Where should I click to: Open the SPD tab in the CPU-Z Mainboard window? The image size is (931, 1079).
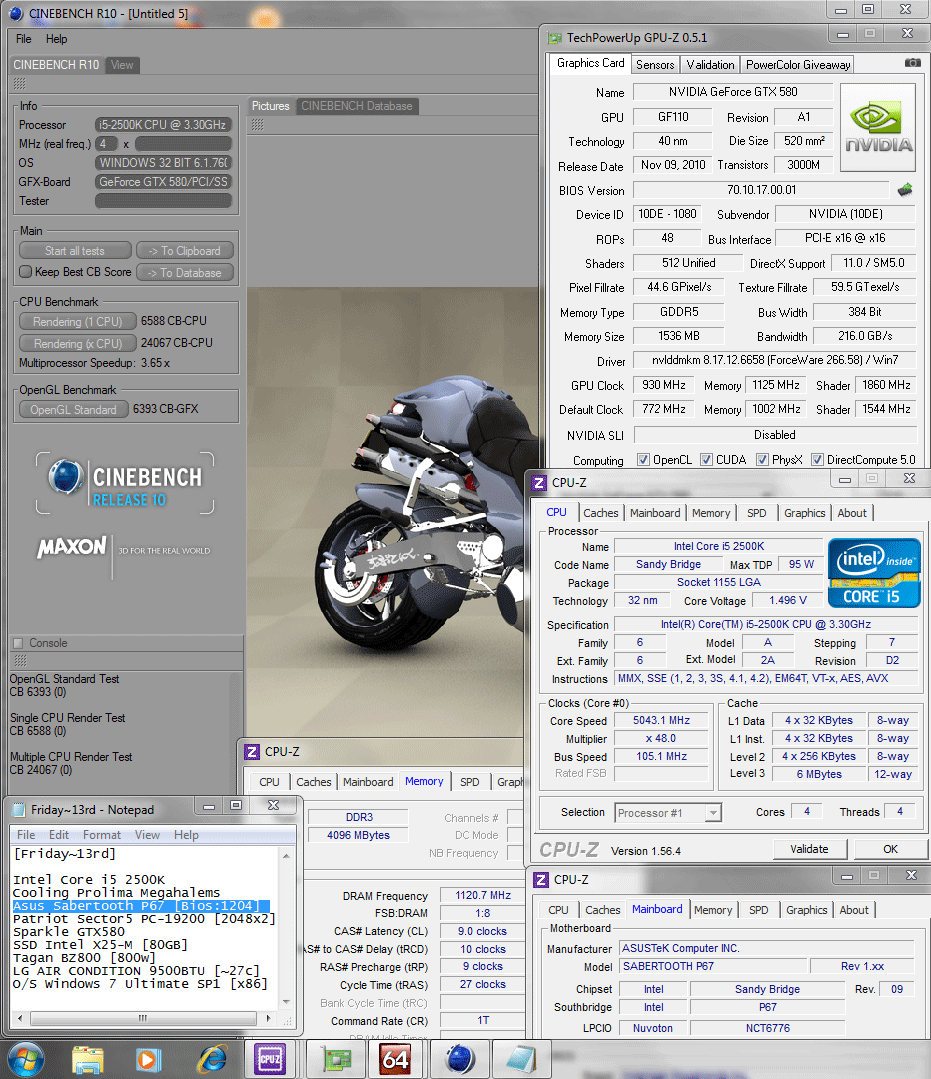758,910
